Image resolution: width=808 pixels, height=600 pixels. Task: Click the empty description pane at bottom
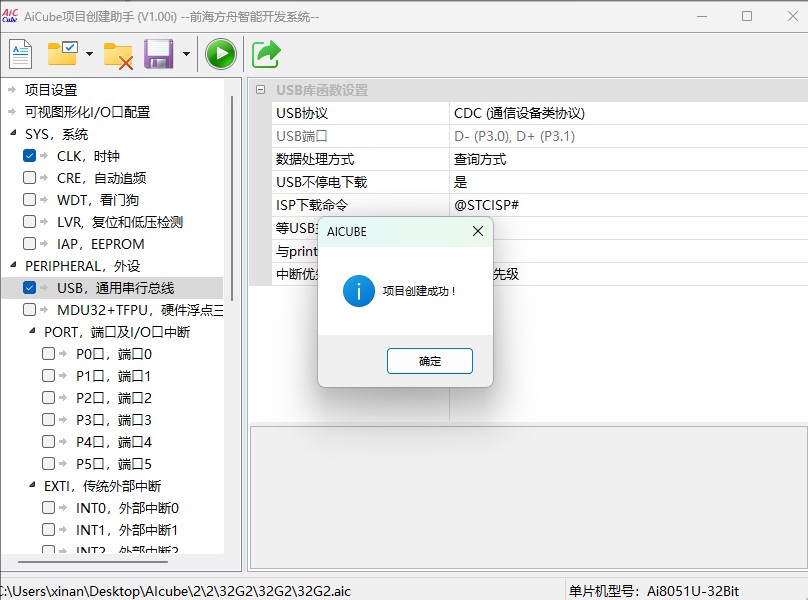(529, 497)
